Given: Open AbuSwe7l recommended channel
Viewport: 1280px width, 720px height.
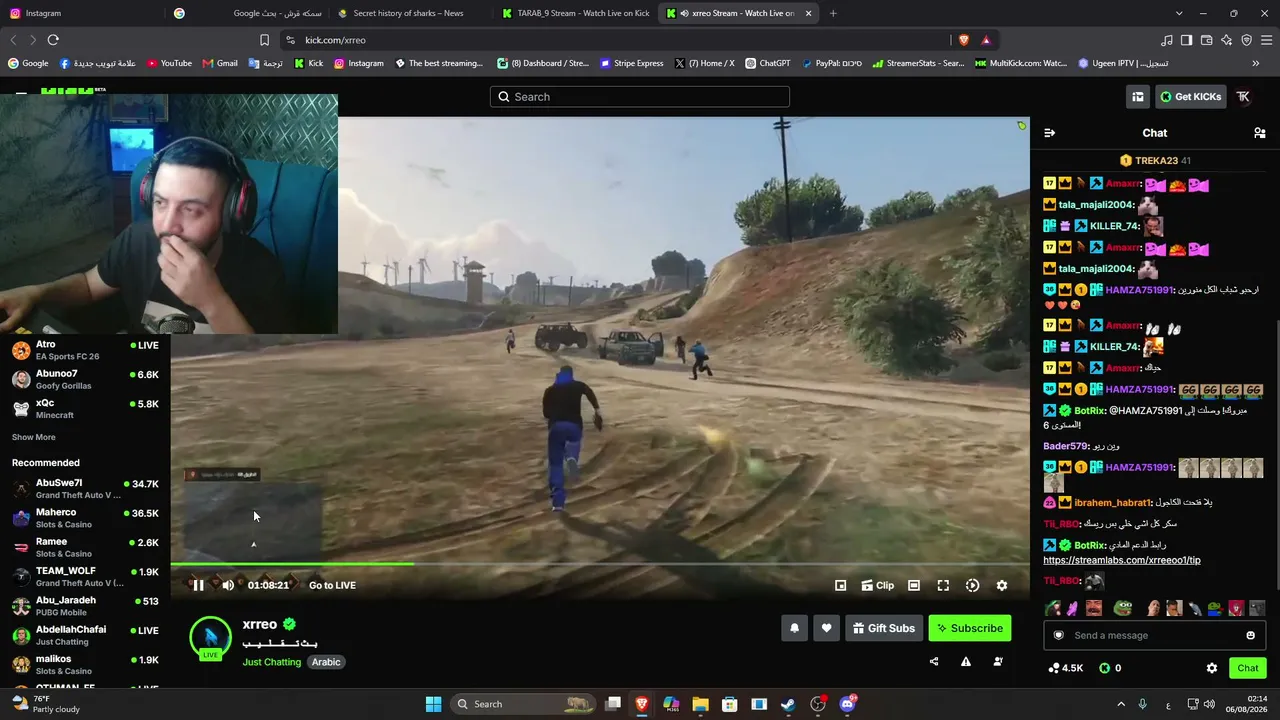Looking at the screenshot, I should [85, 489].
